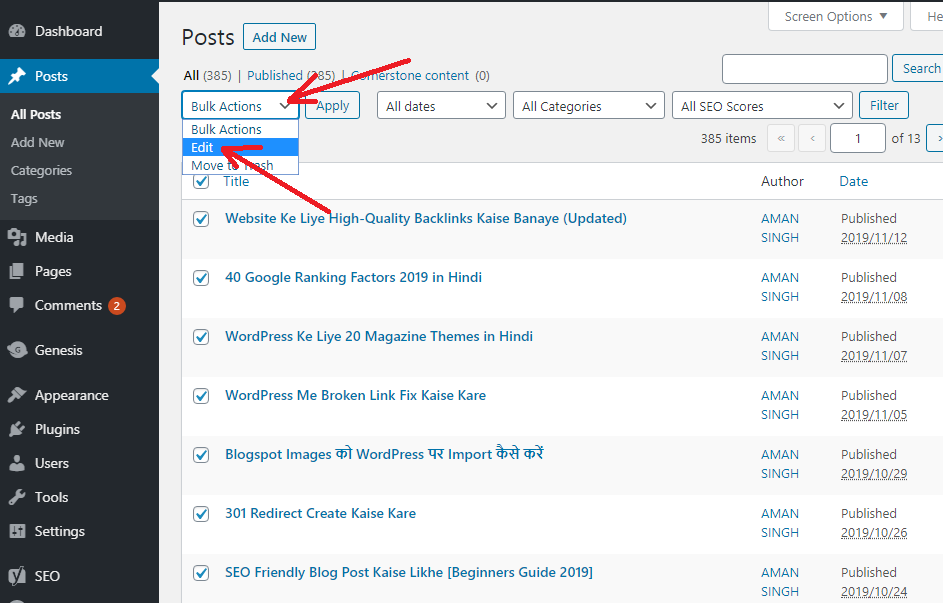This screenshot has width=943, height=603.
Task: Click the Search posts button
Action: [918, 69]
